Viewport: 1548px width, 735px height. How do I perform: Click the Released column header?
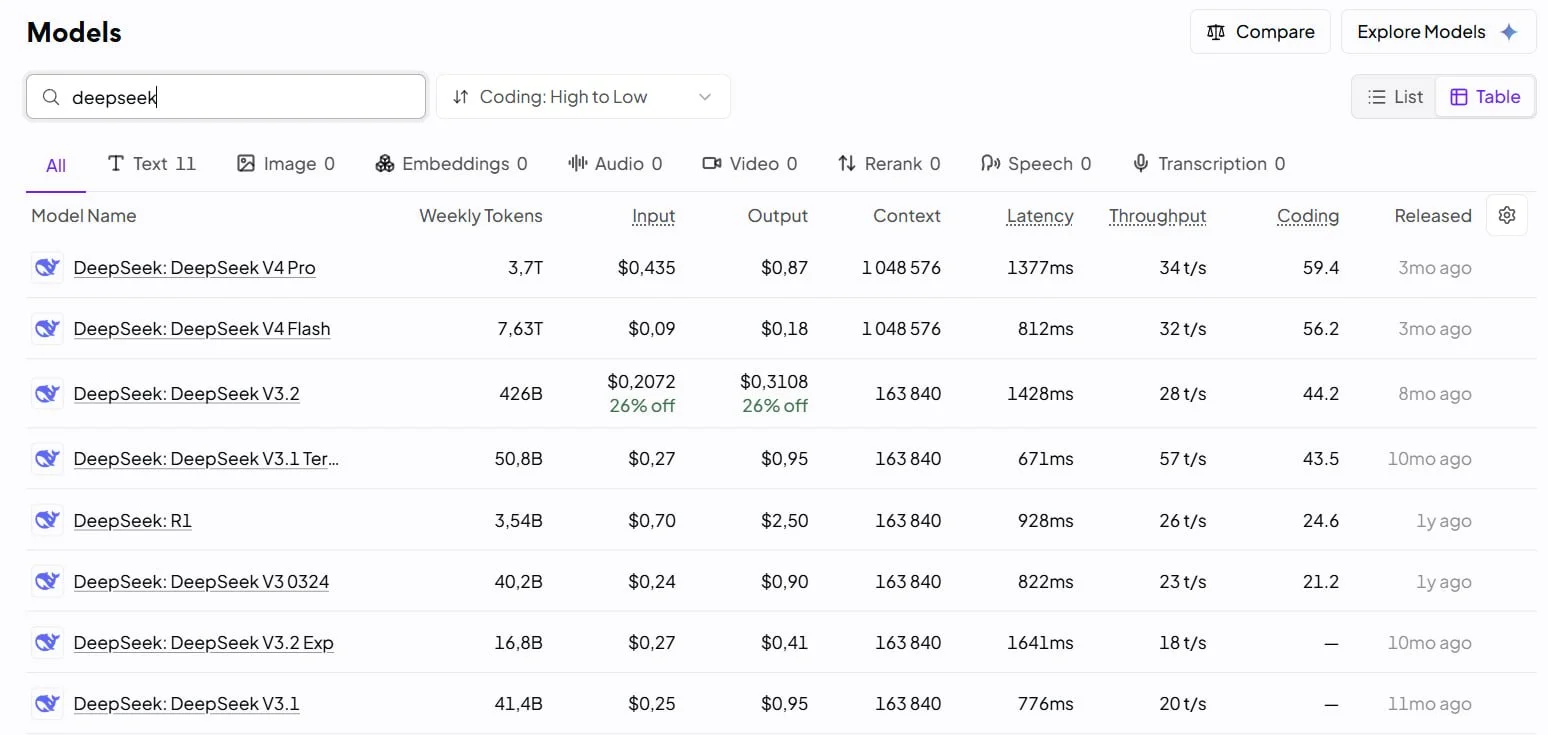coord(1433,216)
